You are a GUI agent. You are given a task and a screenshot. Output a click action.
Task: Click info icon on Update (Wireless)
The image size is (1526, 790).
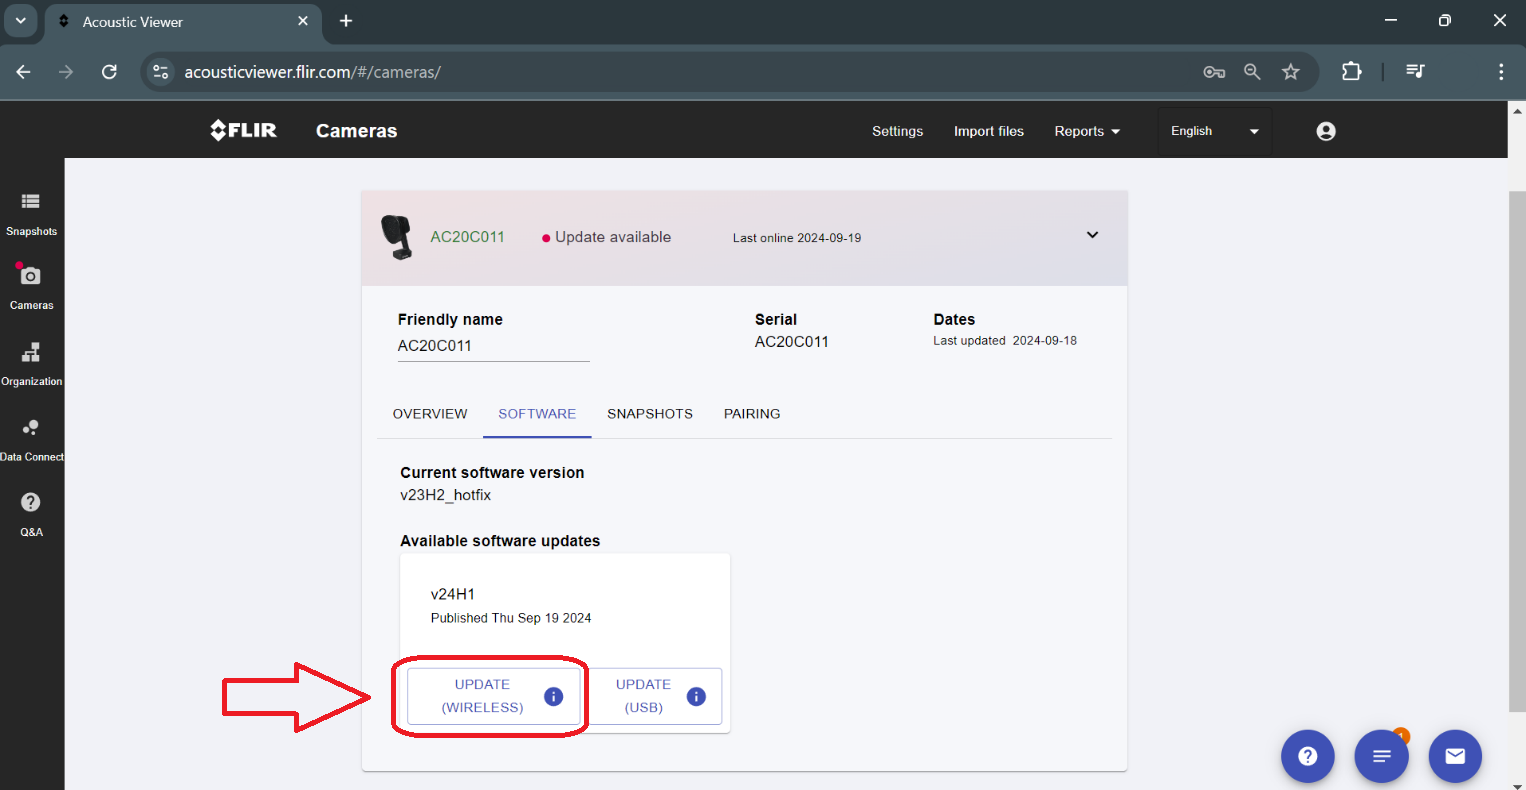point(553,696)
